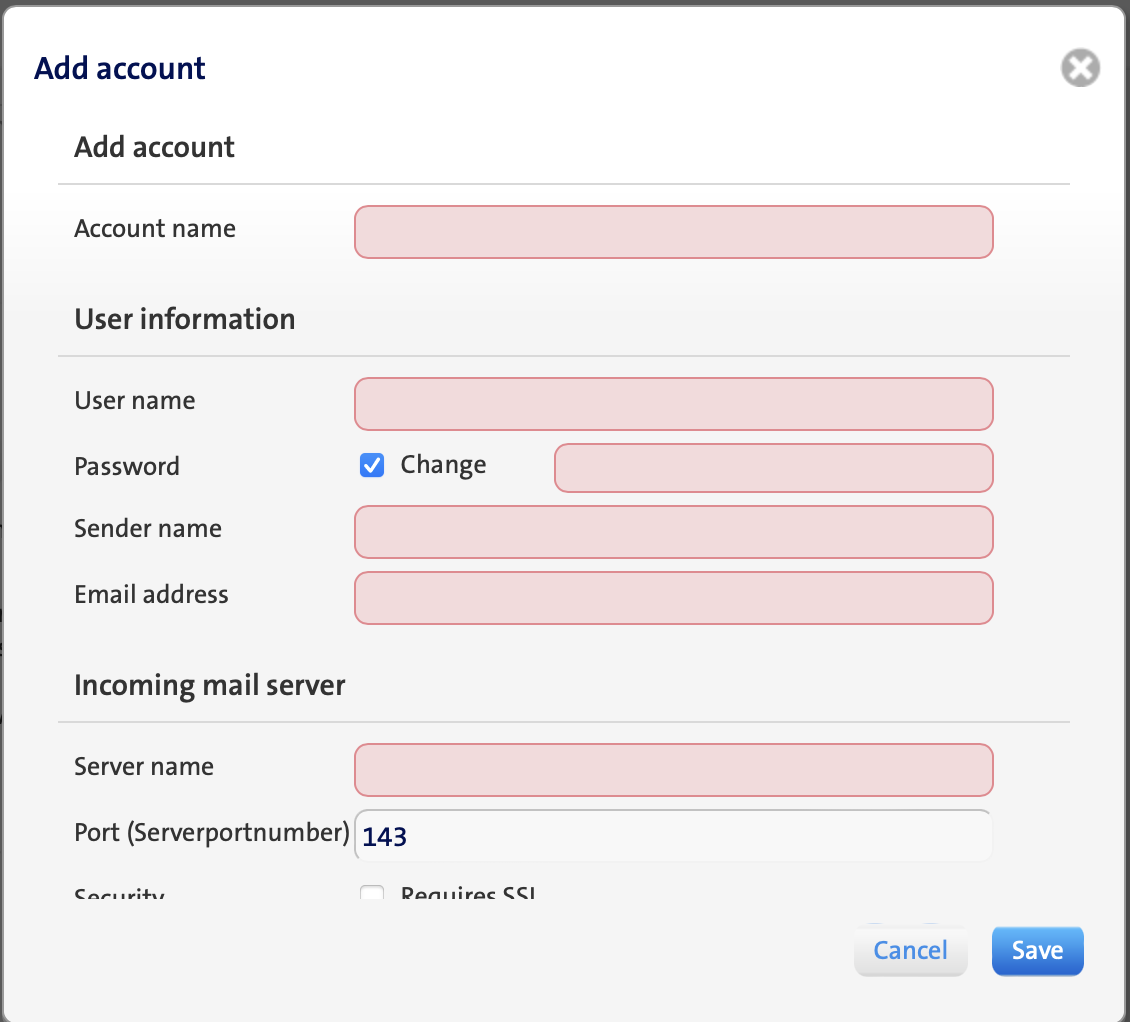This screenshot has height=1022, width=1130.
Task: Click the 'Account name' field label
Action: click(x=155, y=229)
